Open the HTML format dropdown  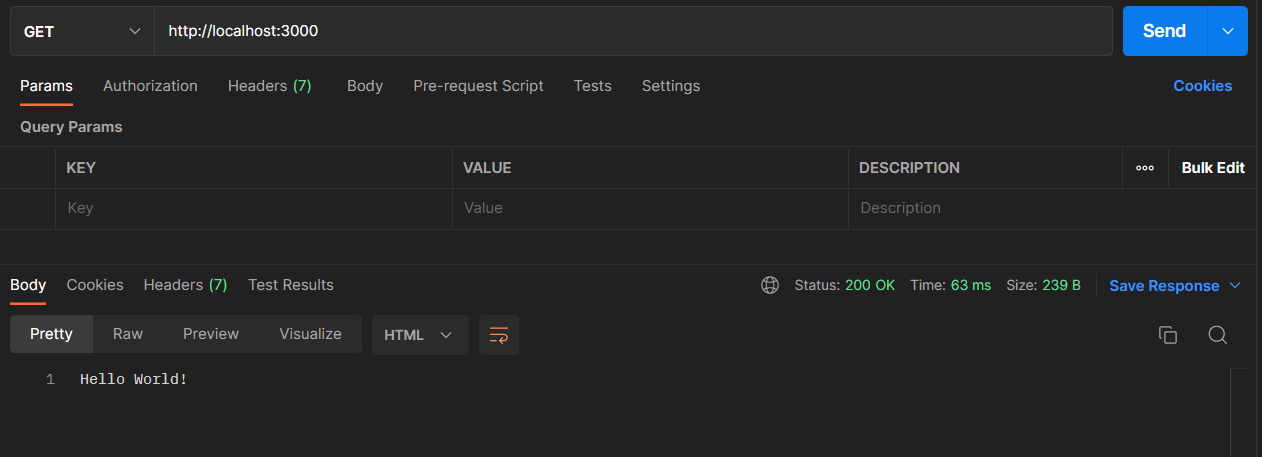pos(419,335)
